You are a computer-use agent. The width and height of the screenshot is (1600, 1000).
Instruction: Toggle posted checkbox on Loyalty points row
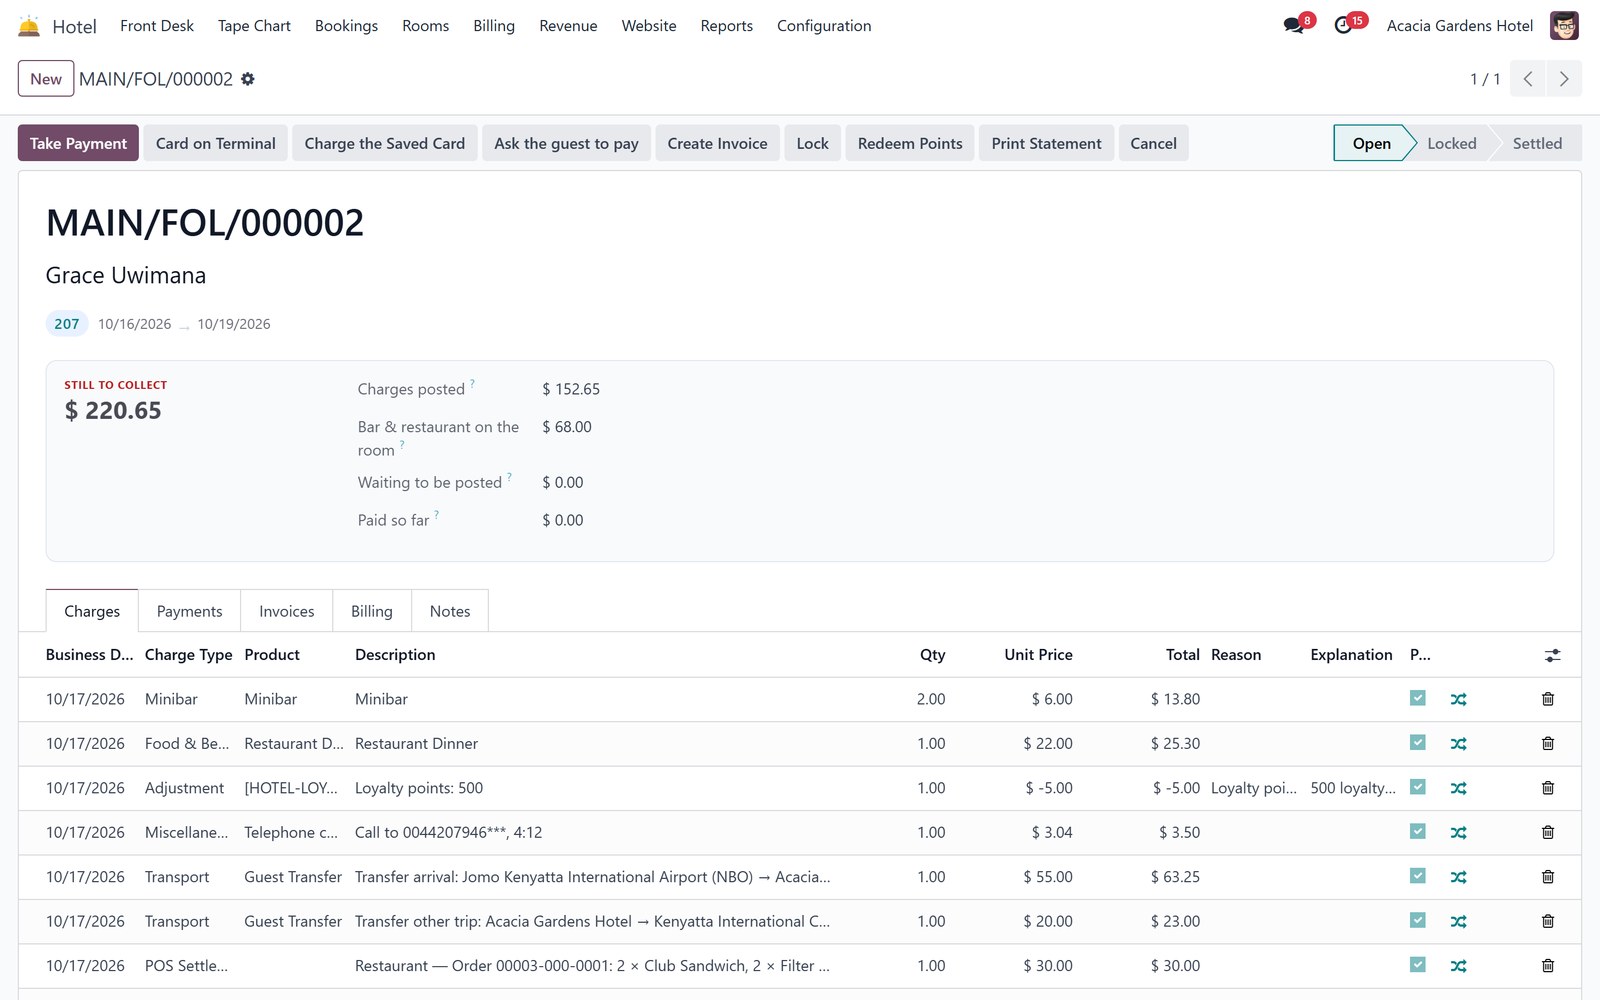coord(1418,787)
